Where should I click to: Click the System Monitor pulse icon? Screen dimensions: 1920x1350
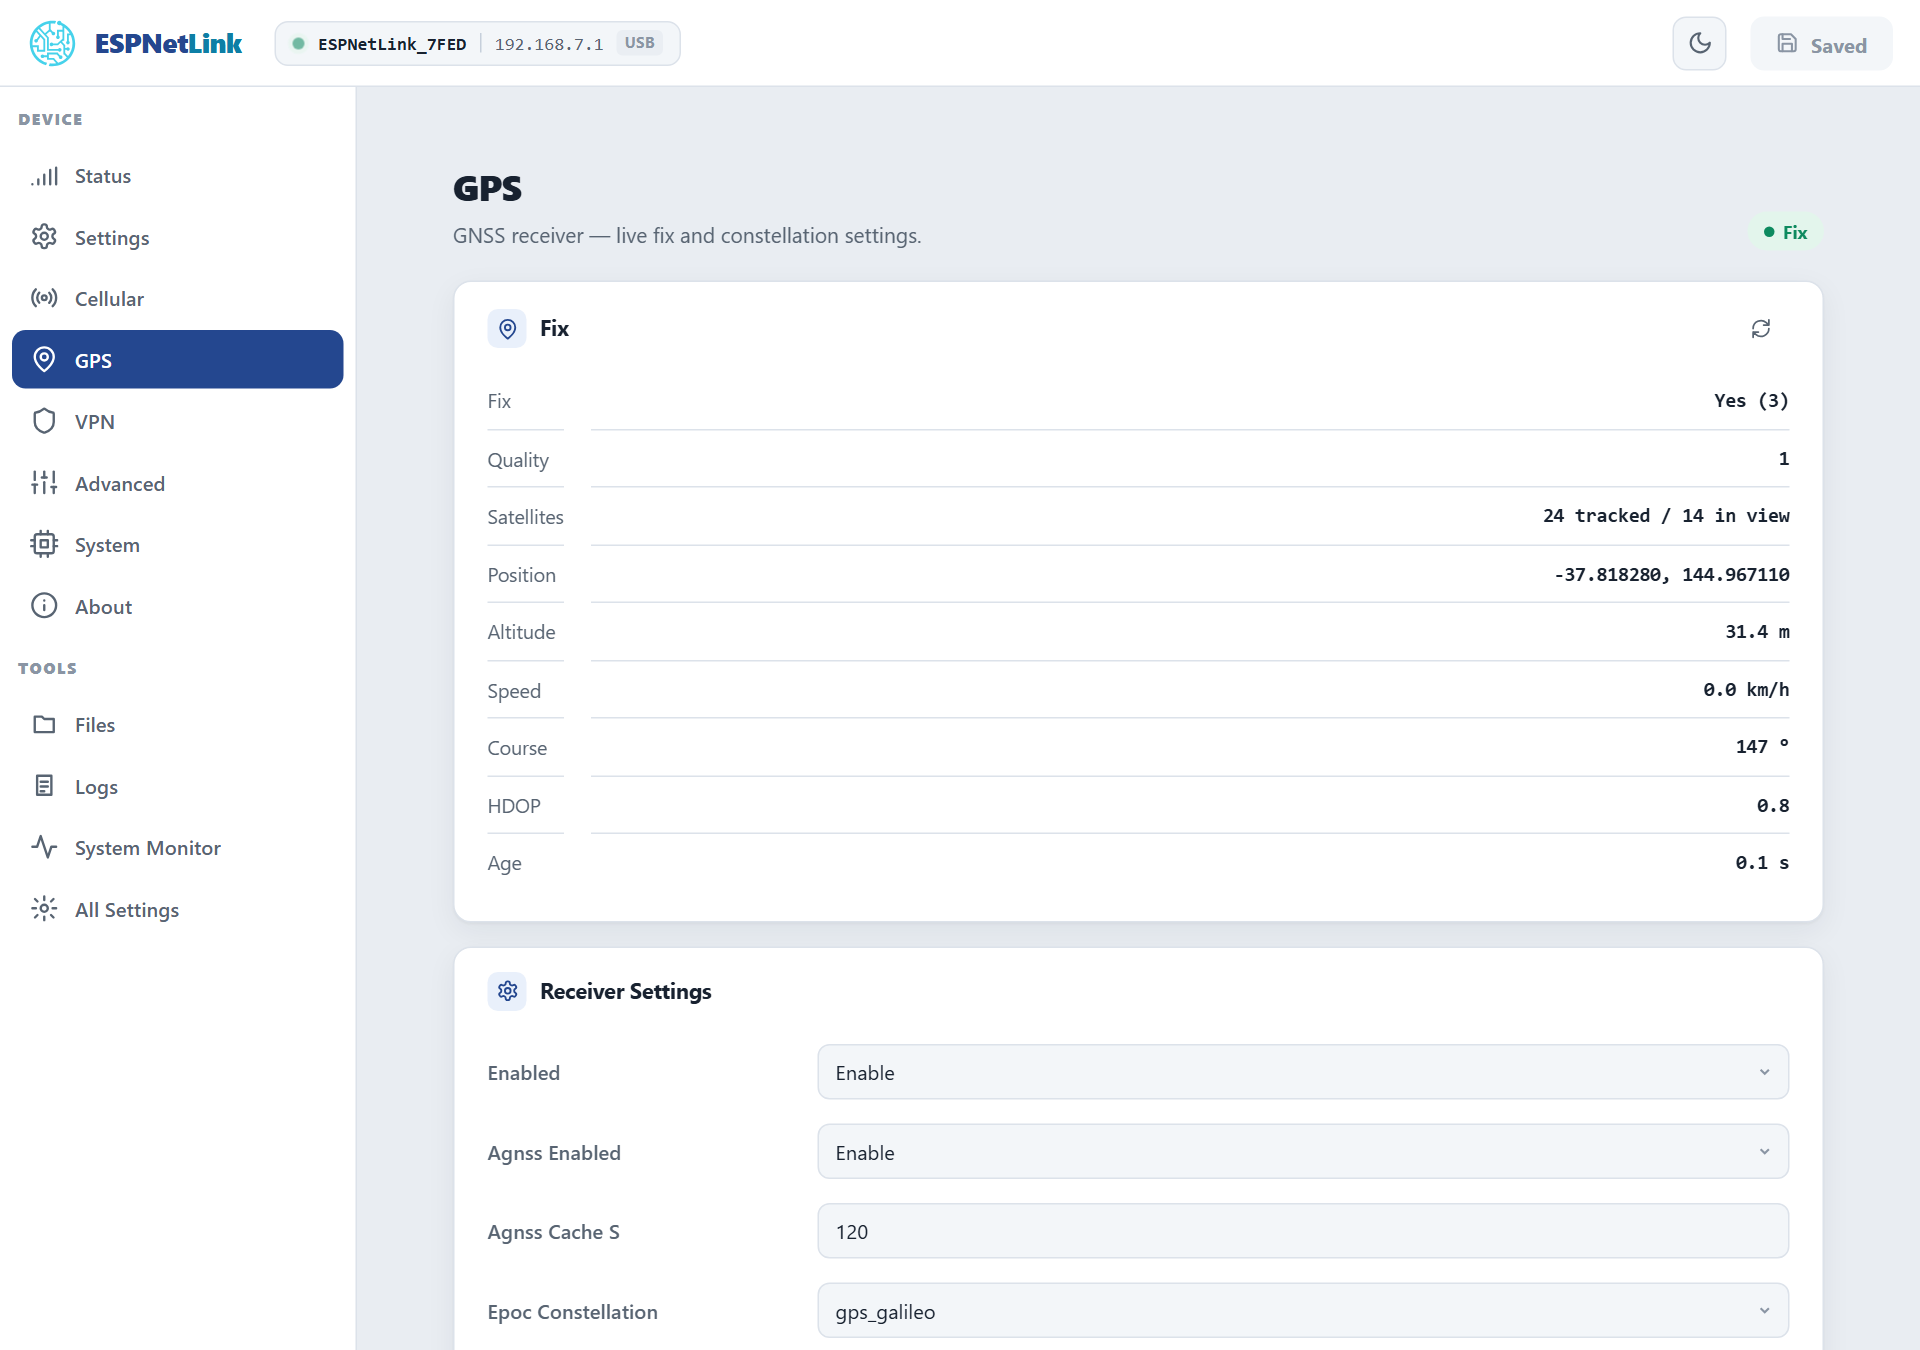click(44, 847)
